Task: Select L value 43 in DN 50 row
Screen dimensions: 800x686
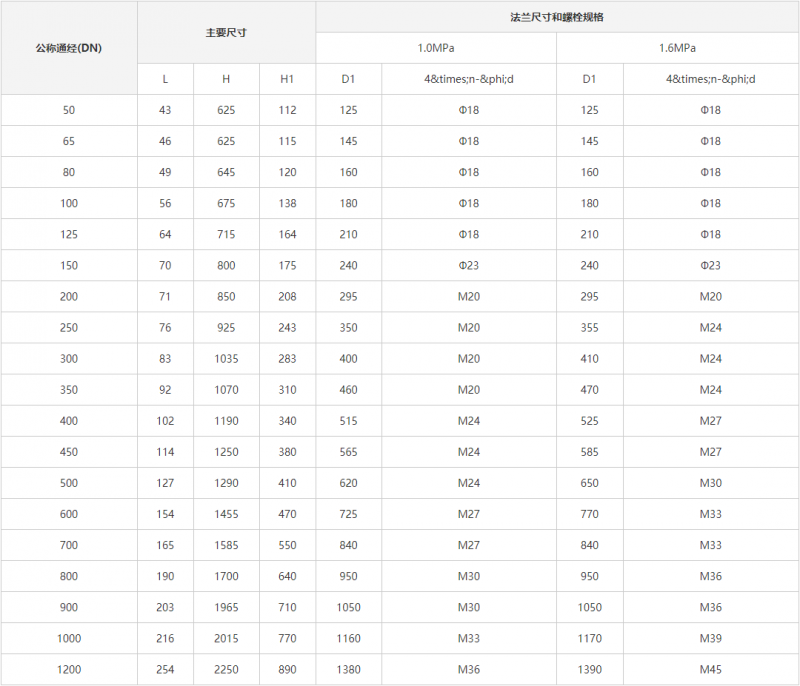Action: pos(165,110)
